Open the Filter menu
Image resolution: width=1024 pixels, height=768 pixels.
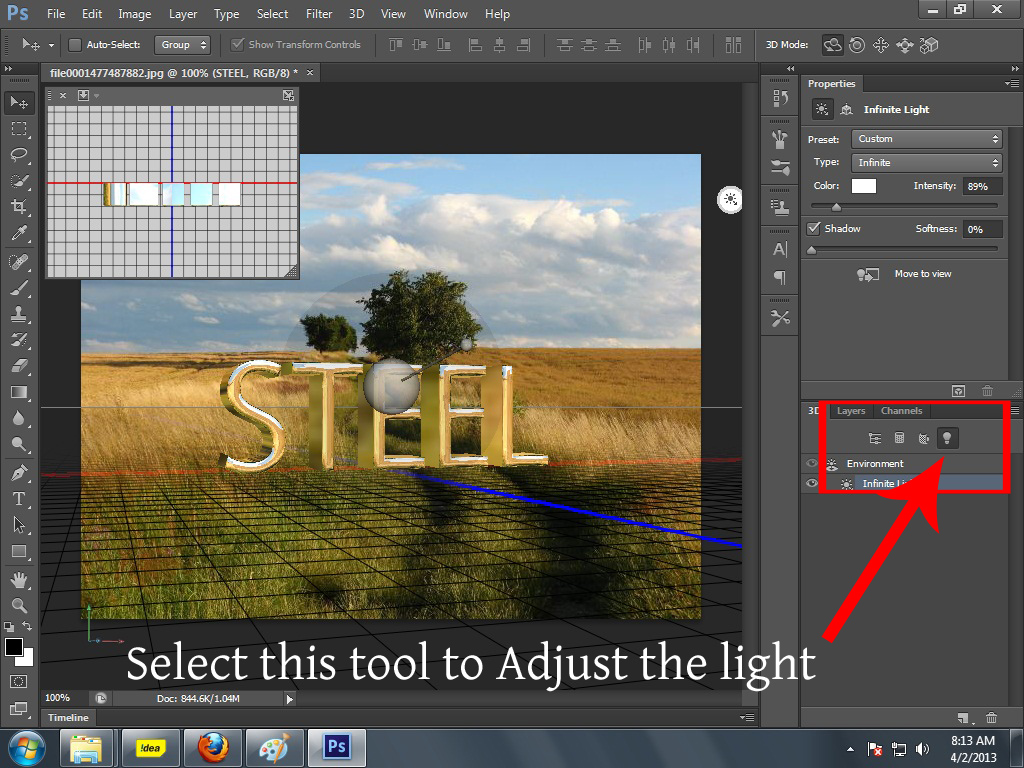(x=319, y=13)
